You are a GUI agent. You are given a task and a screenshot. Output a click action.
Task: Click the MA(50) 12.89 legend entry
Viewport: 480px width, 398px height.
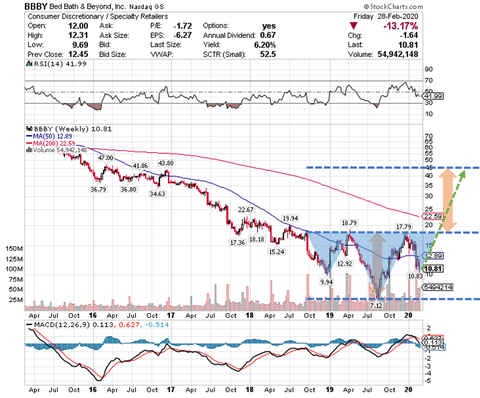coord(49,136)
